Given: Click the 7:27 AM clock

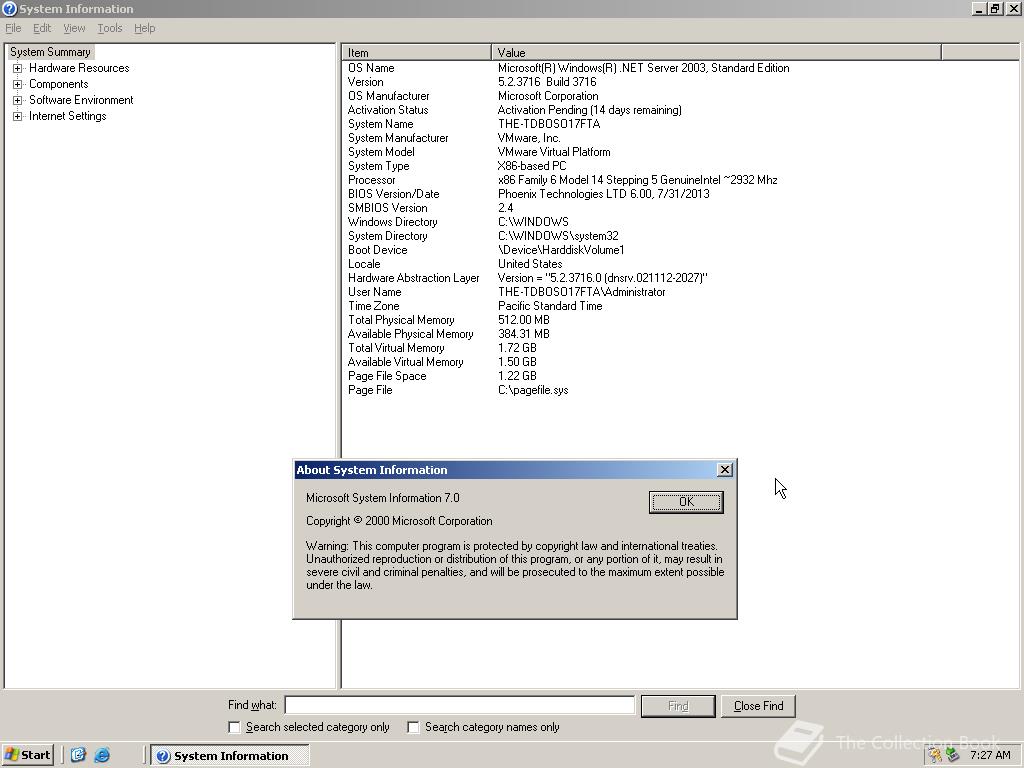Looking at the screenshot, I should tap(990, 756).
